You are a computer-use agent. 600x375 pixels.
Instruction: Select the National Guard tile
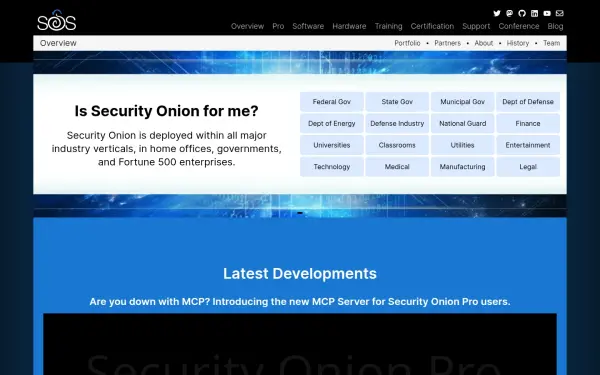point(463,124)
